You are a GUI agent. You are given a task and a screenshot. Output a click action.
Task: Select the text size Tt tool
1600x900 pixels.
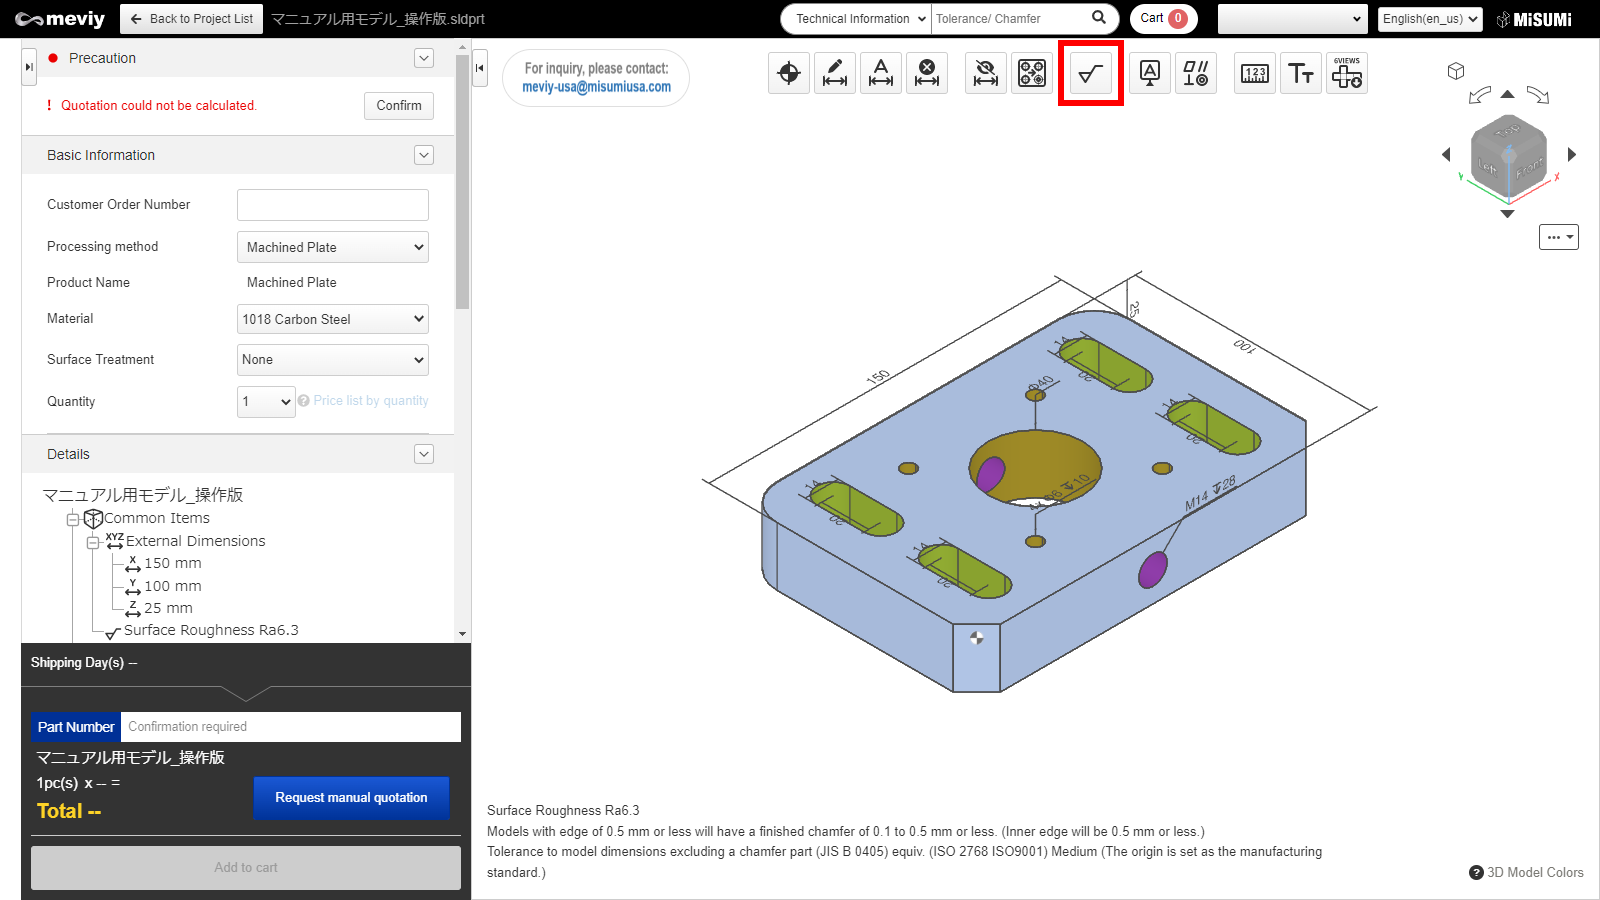coord(1301,73)
